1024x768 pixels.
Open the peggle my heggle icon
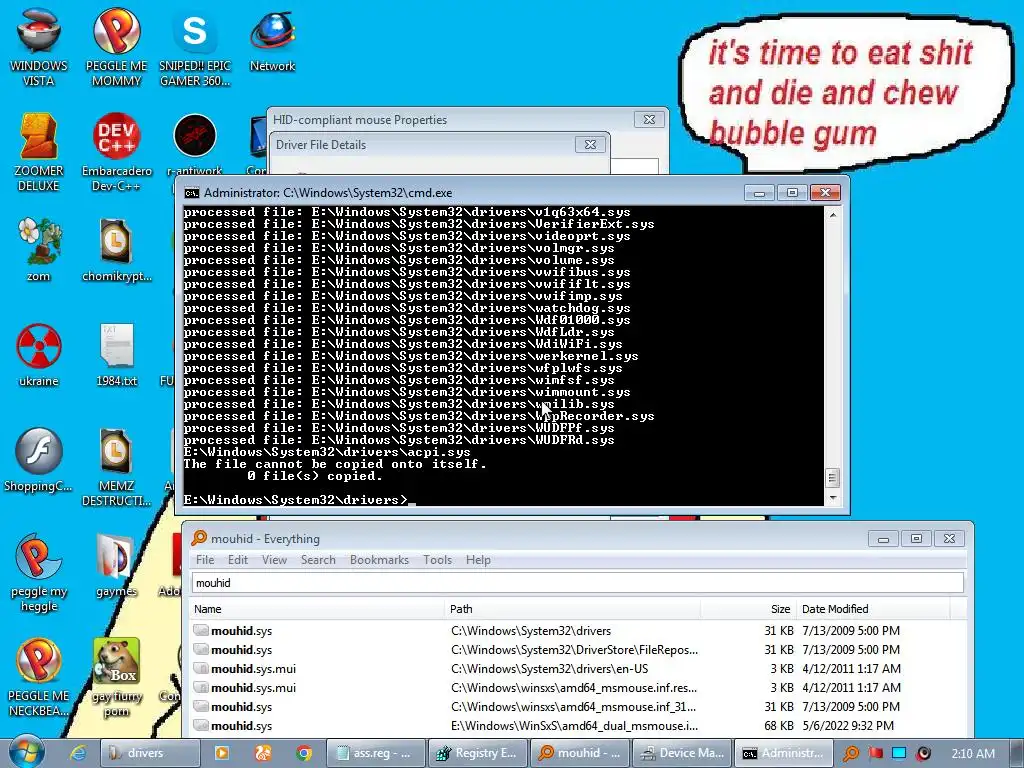[39, 572]
